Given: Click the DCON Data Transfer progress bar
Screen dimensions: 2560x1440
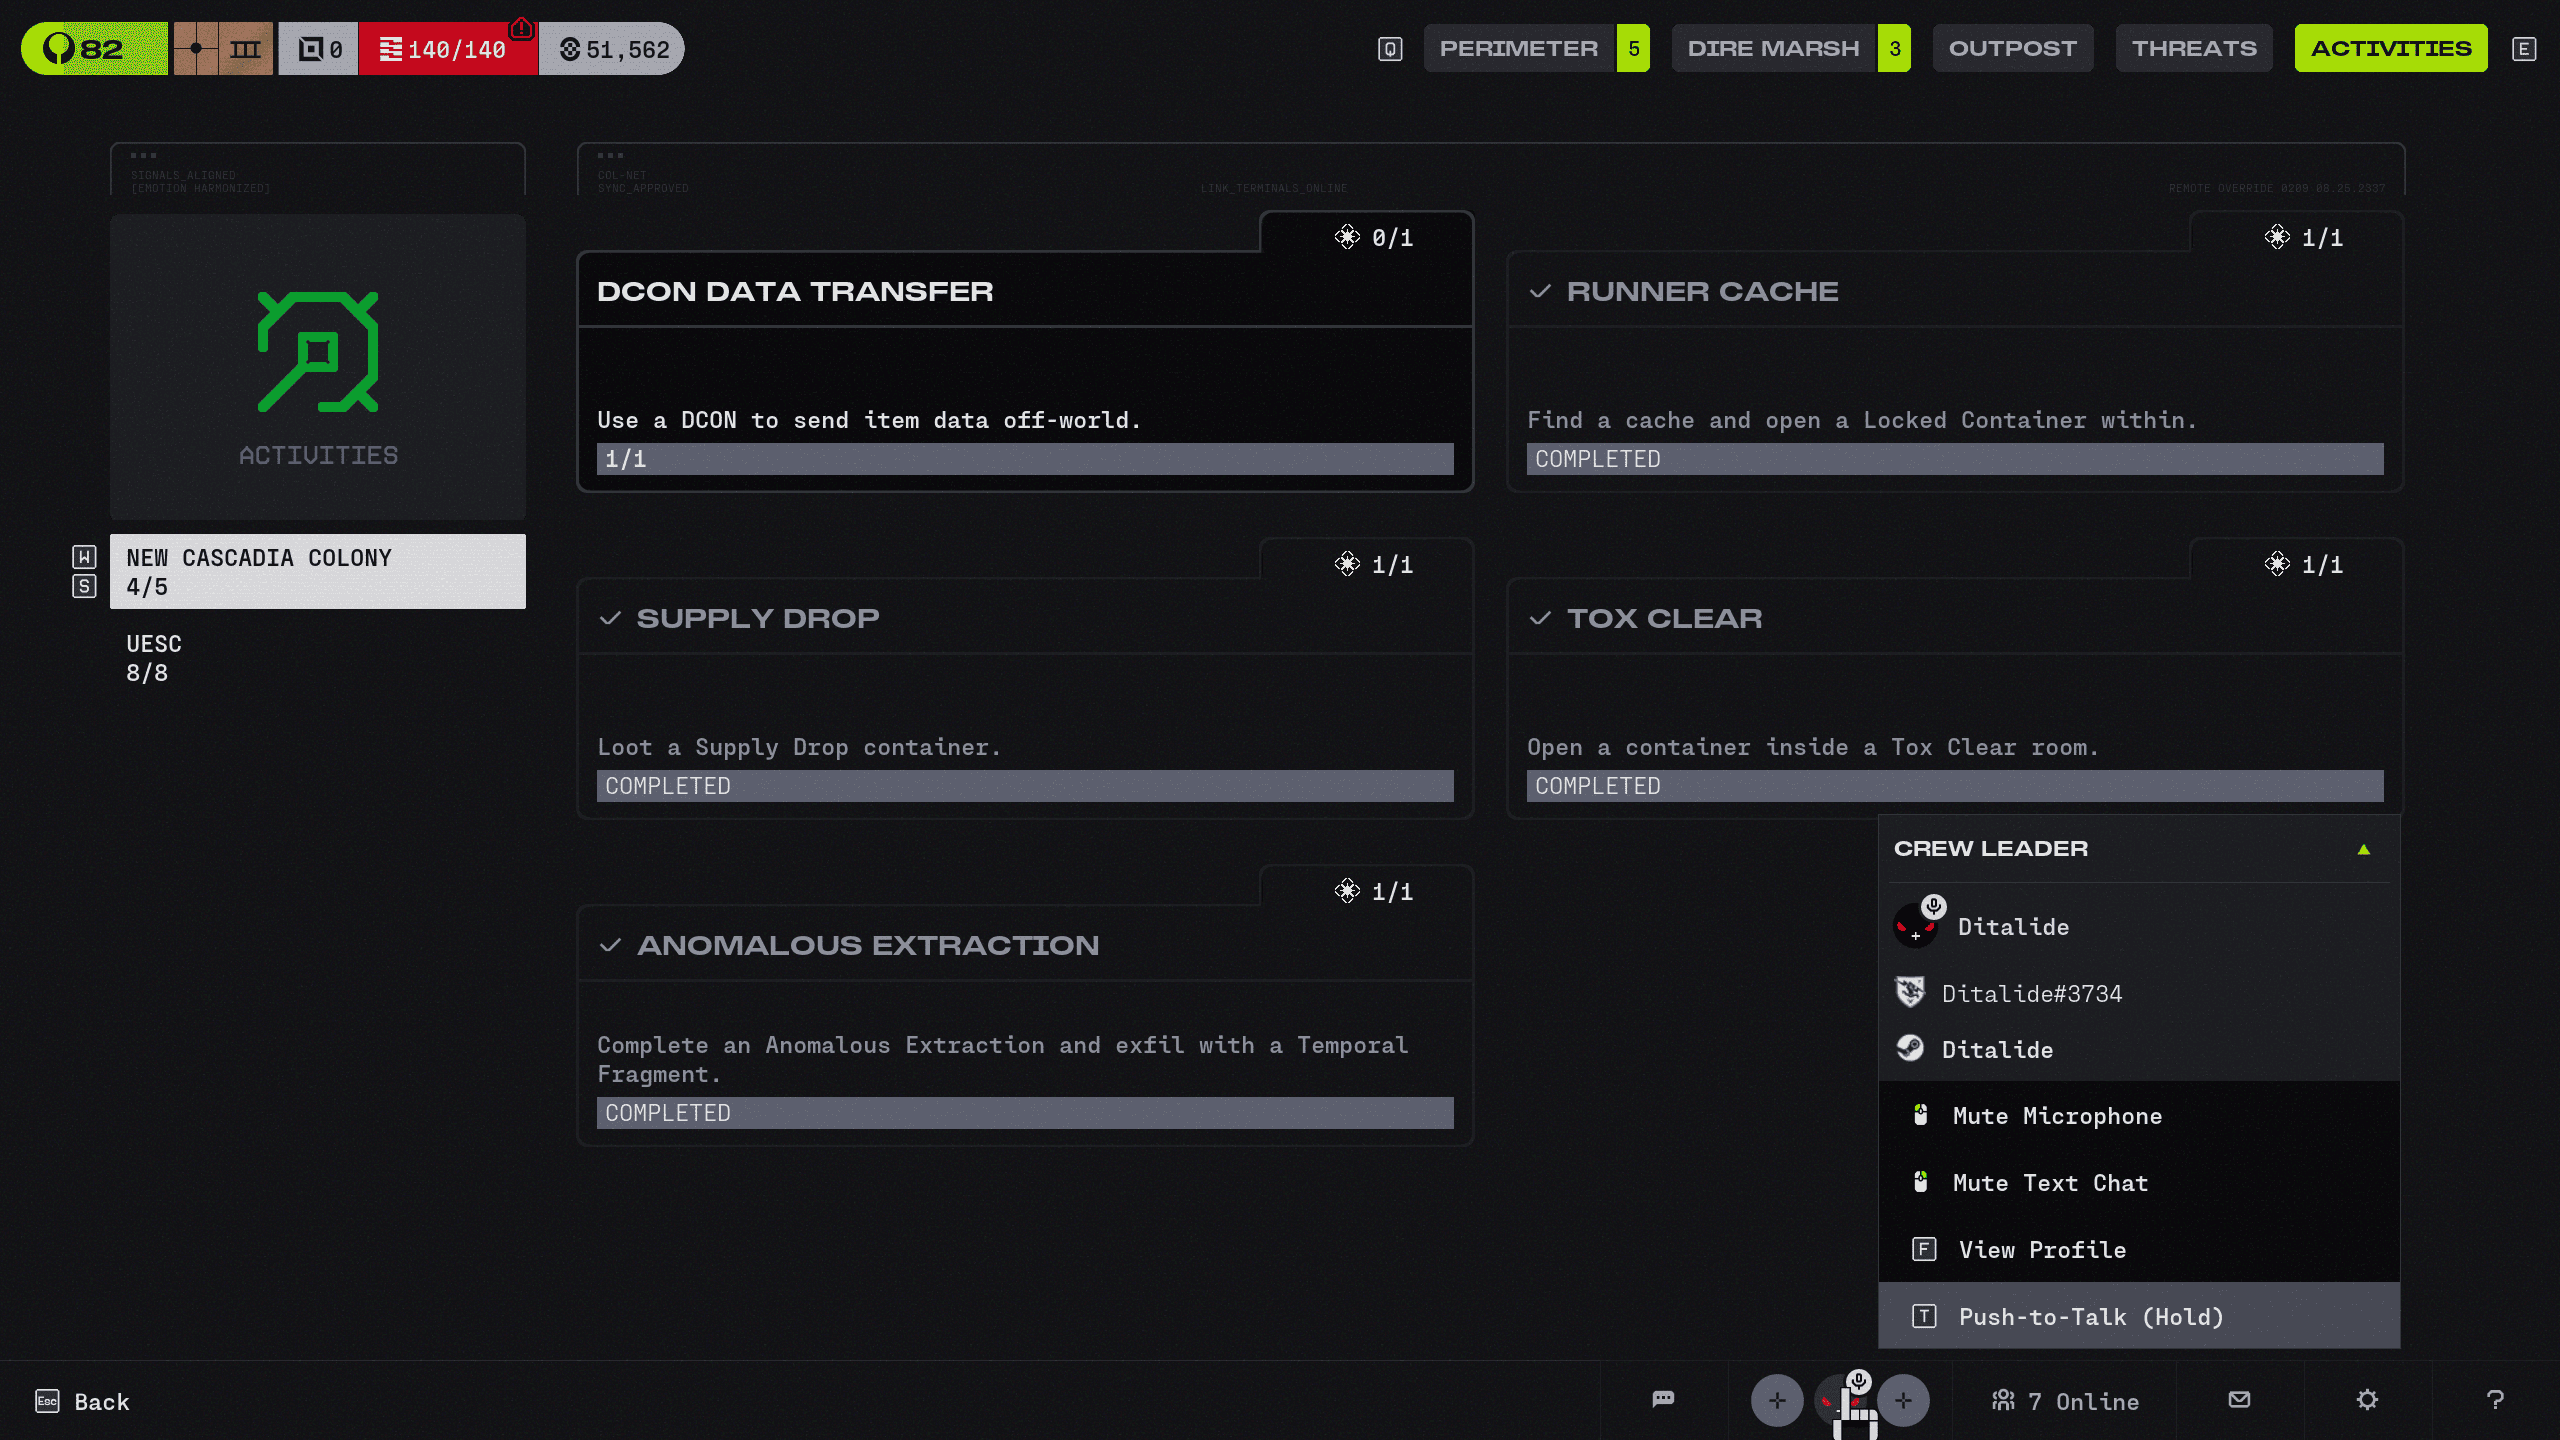Looking at the screenshot, I should [1024, 459].
